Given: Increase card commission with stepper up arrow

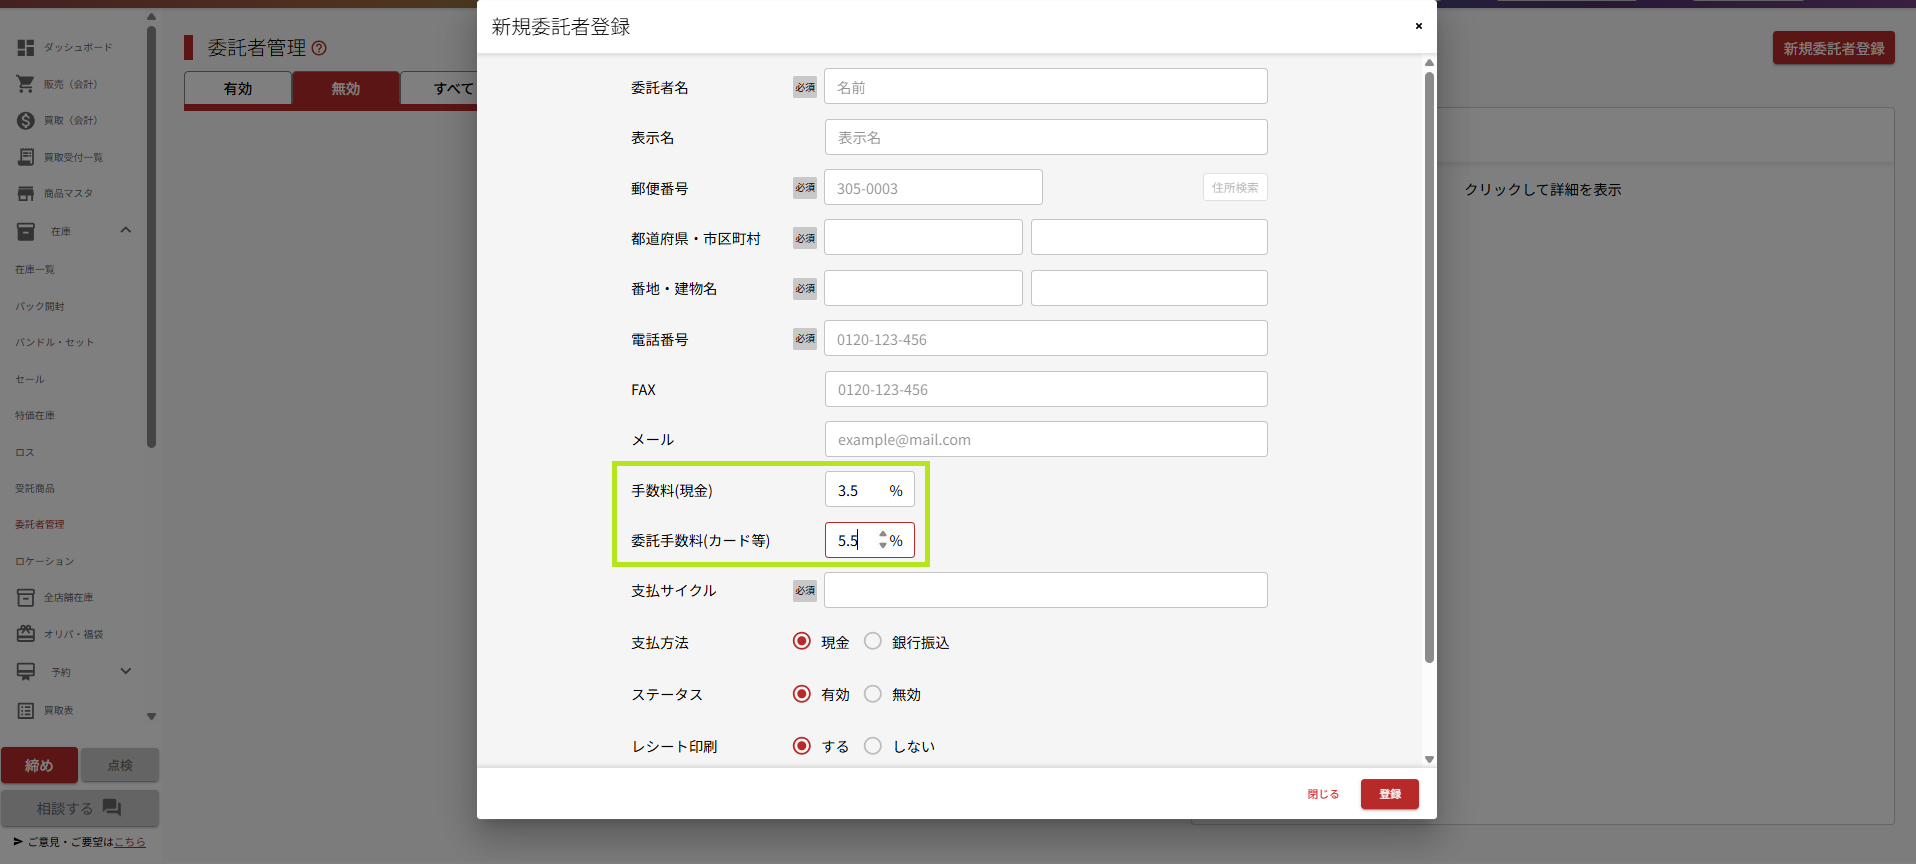Looking at the screenshot, I should click(883, 535).
